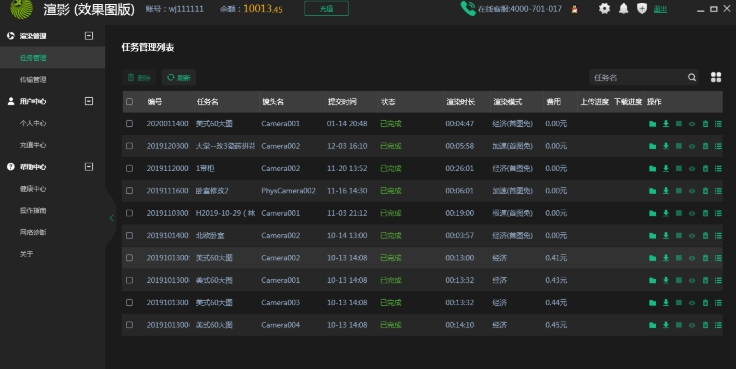The image size is (736, 369).
Task: Go to 个人中心 in sidebar
Action: (x=33, y=123)
